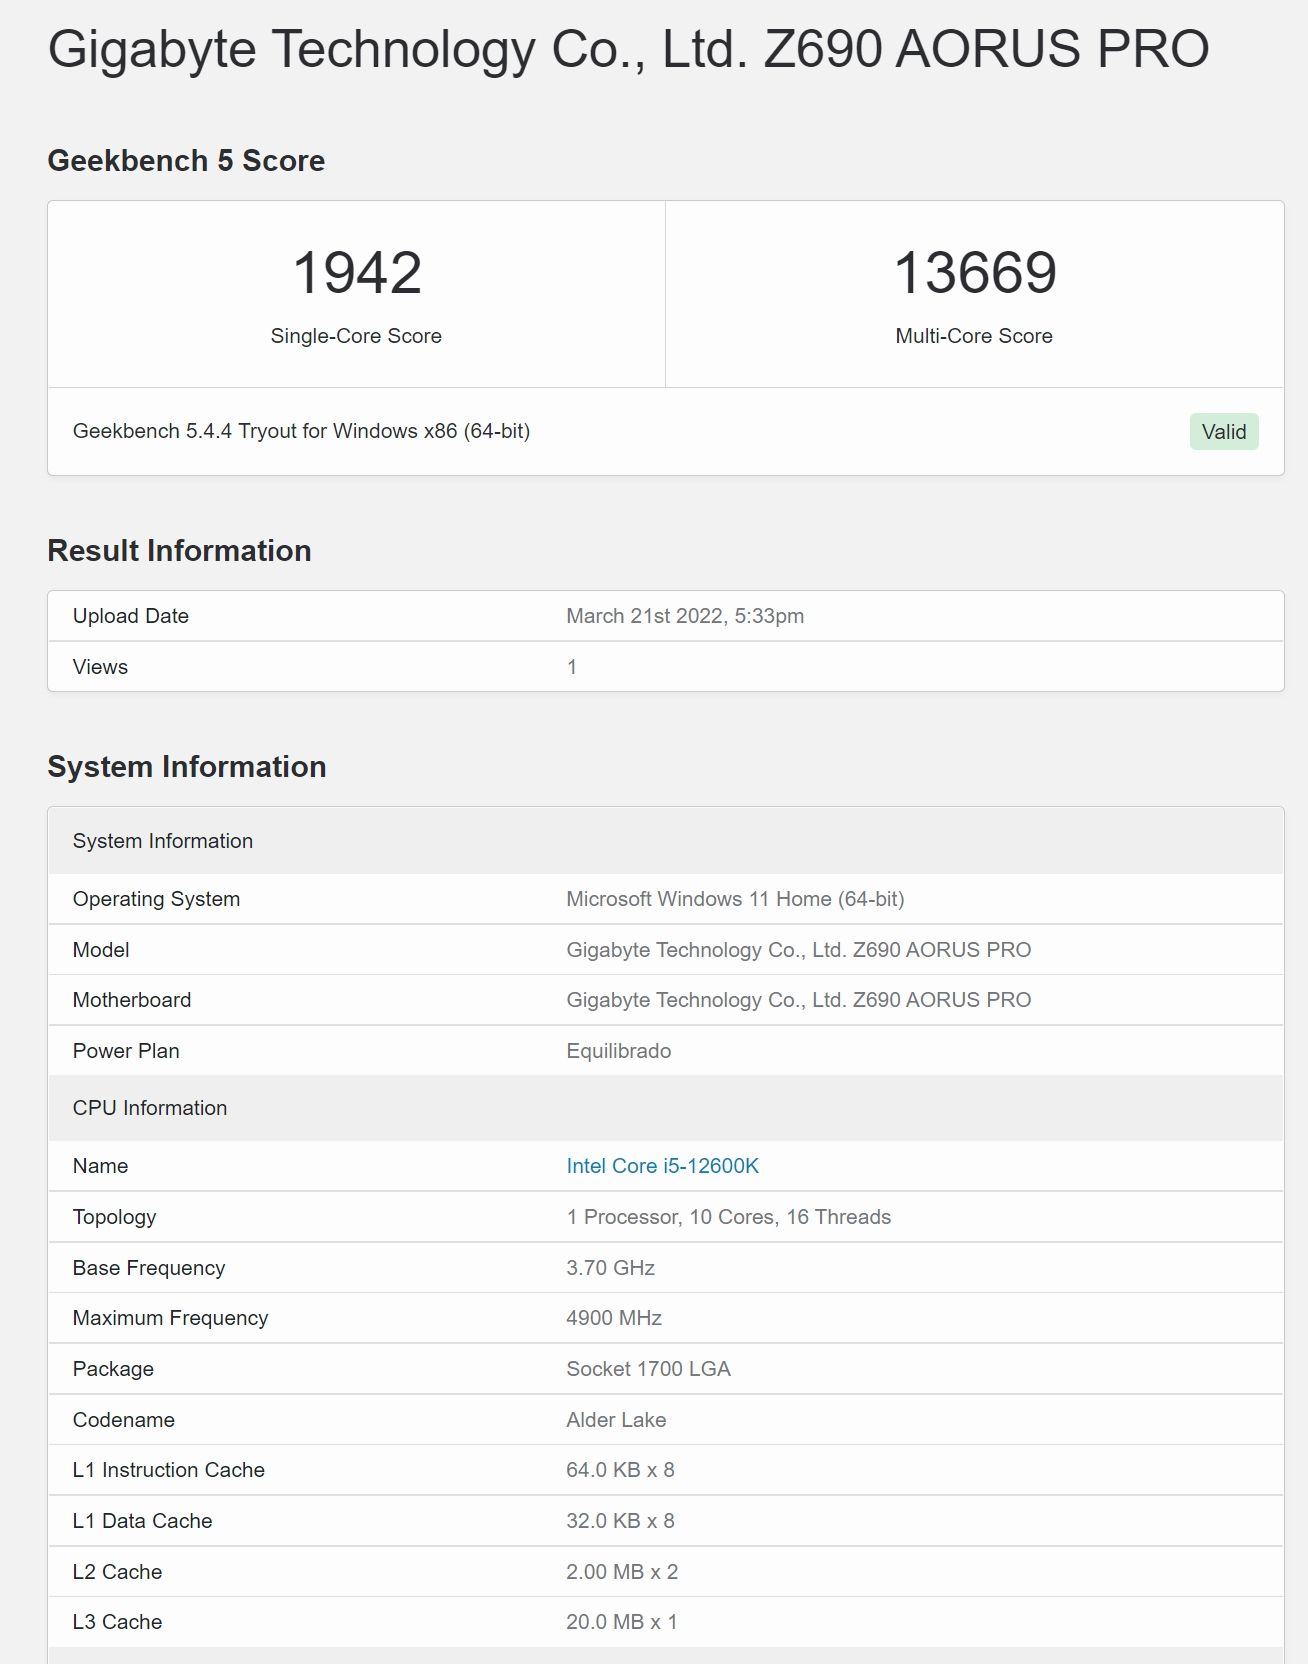Click the "Equilibrado" power plan value
Viewport: 1308px width, 1664px height.
pos(618,1051)
